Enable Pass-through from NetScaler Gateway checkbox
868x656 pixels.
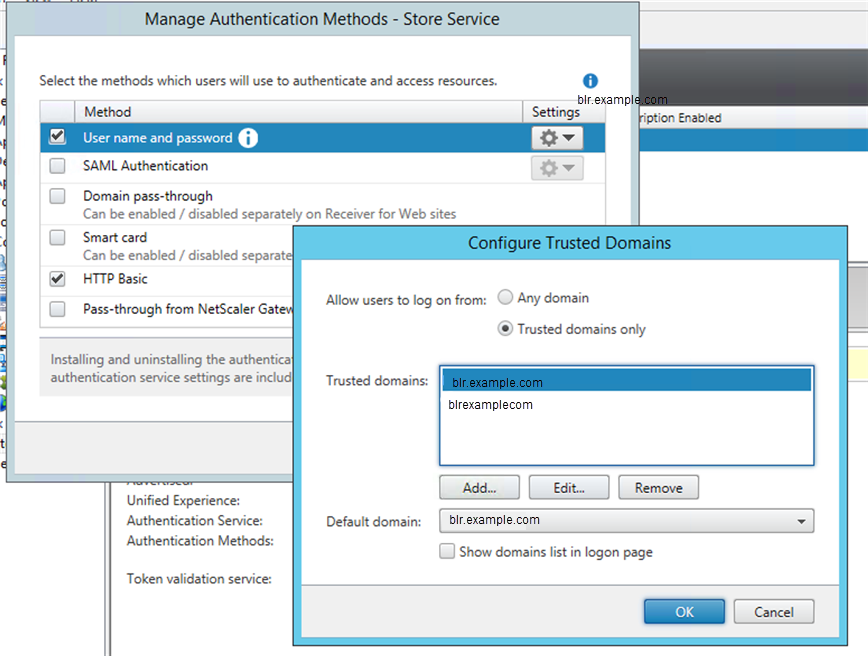(58, 309)
